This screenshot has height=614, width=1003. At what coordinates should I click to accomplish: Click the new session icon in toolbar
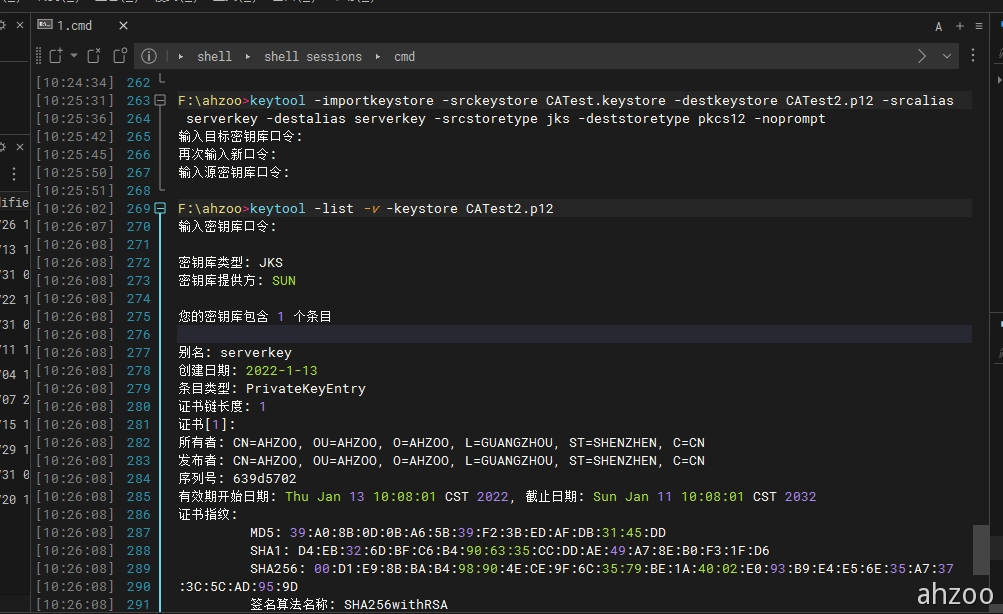[x=55, y=56]
